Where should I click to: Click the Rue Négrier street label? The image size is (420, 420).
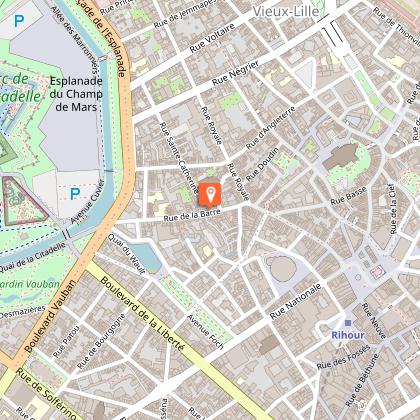236,73
